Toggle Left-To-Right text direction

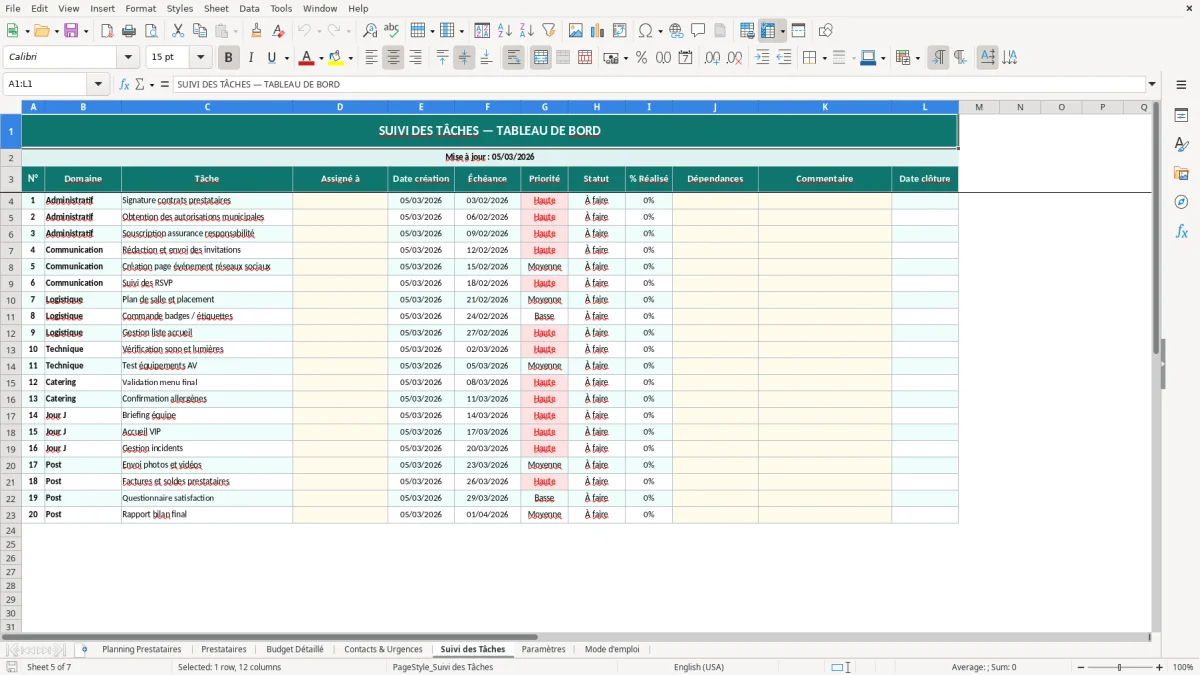pyautogui.click(x=938, y=58)
